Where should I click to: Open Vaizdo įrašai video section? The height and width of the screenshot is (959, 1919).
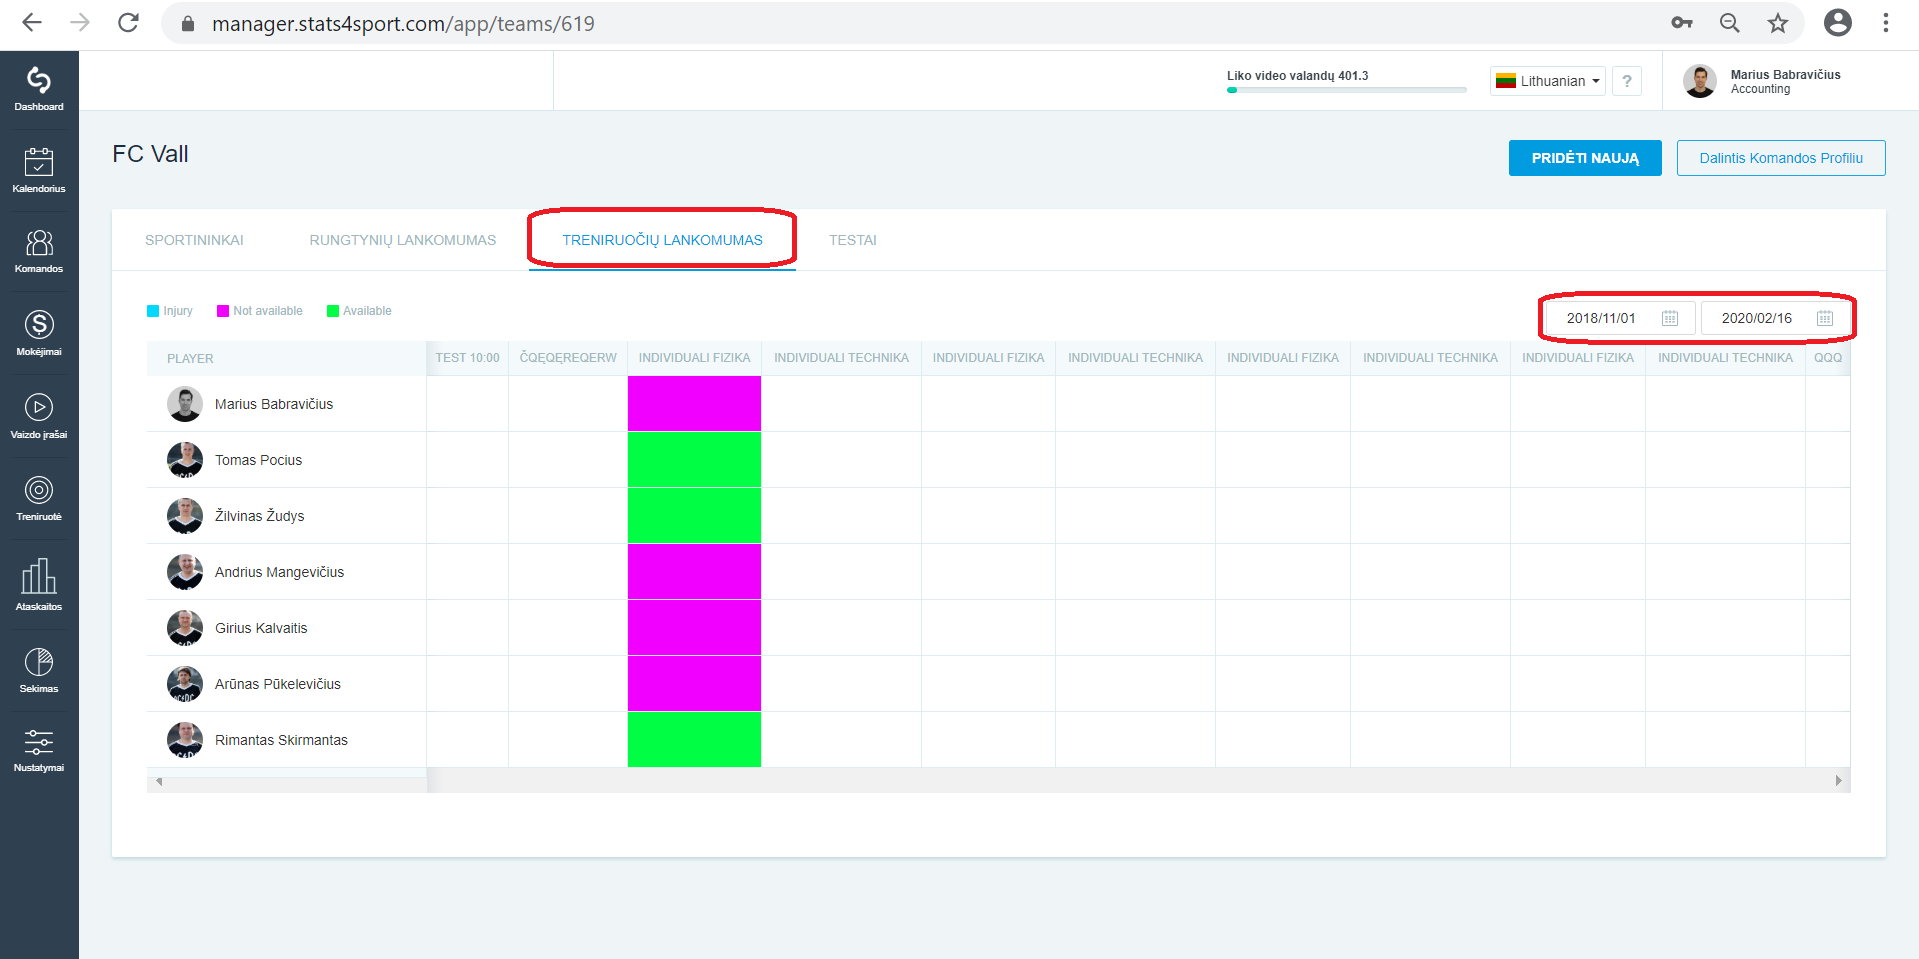coord(39,416)
